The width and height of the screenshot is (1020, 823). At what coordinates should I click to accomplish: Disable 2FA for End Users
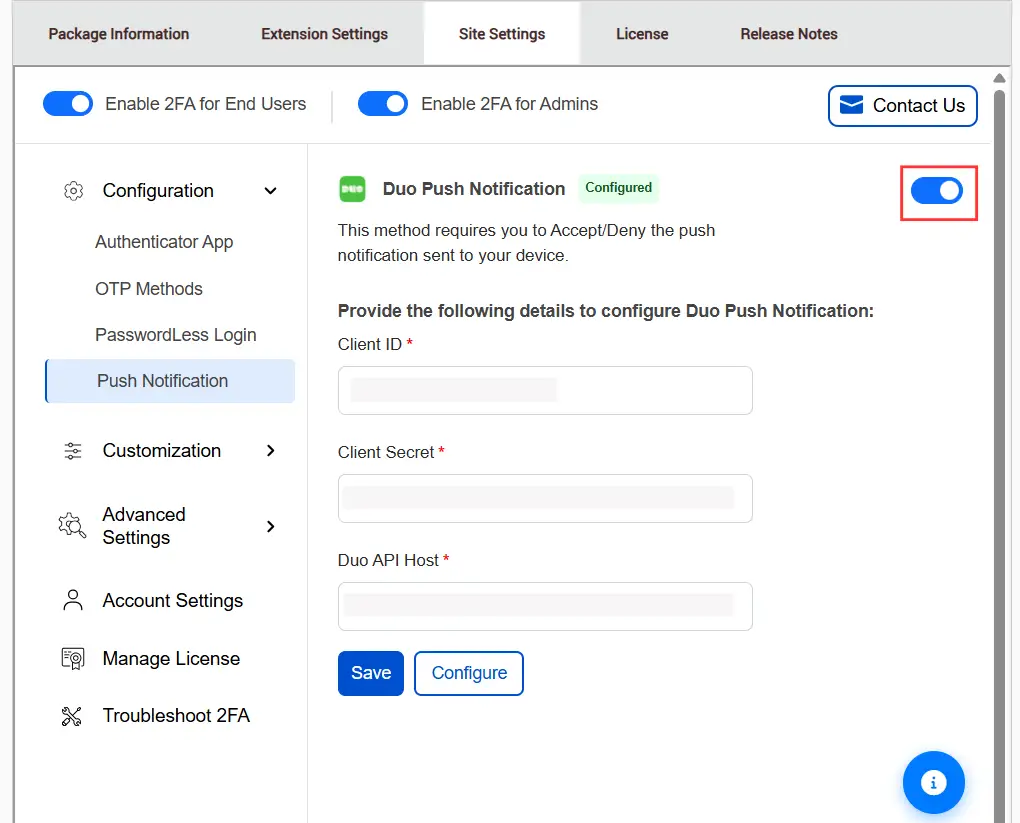[x=67, y=103]
